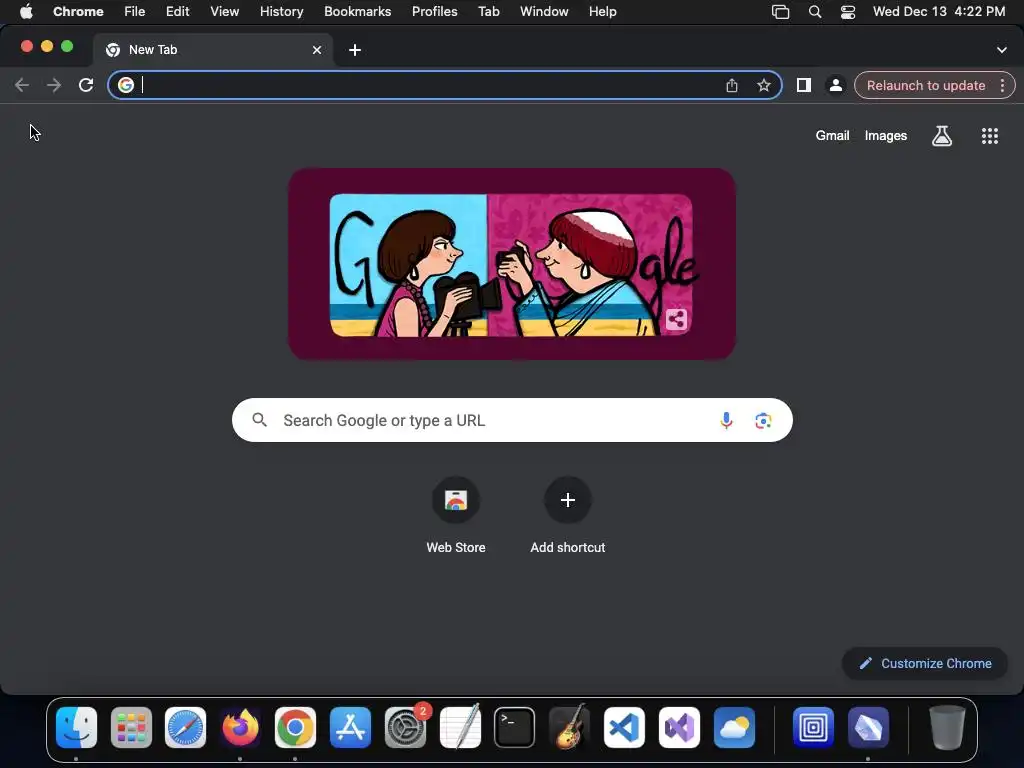Open the purple crystal Dock app
The height and width of the screenshot is (768, 1024).
[868, 727]
